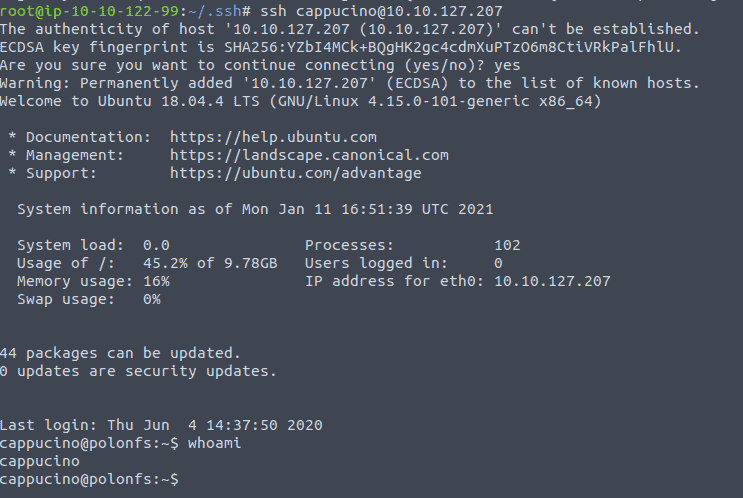Image resolution: width=743 pixels, height=498 pixels.
Task: Open the help.ubuntu.com documentation link
Action: (x=273, y=137)
